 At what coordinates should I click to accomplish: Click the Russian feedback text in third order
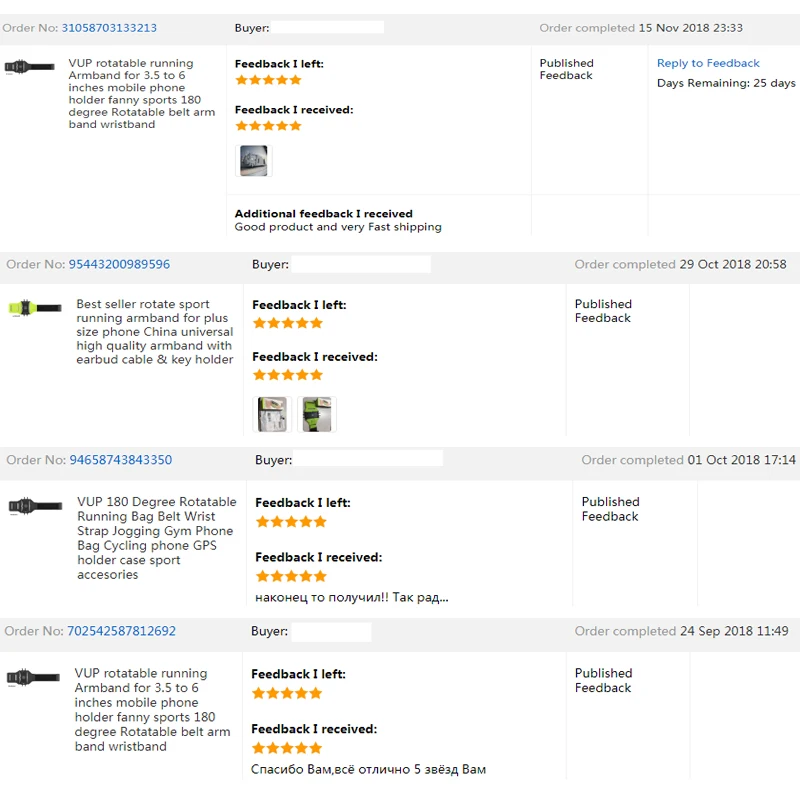(352, 597)
